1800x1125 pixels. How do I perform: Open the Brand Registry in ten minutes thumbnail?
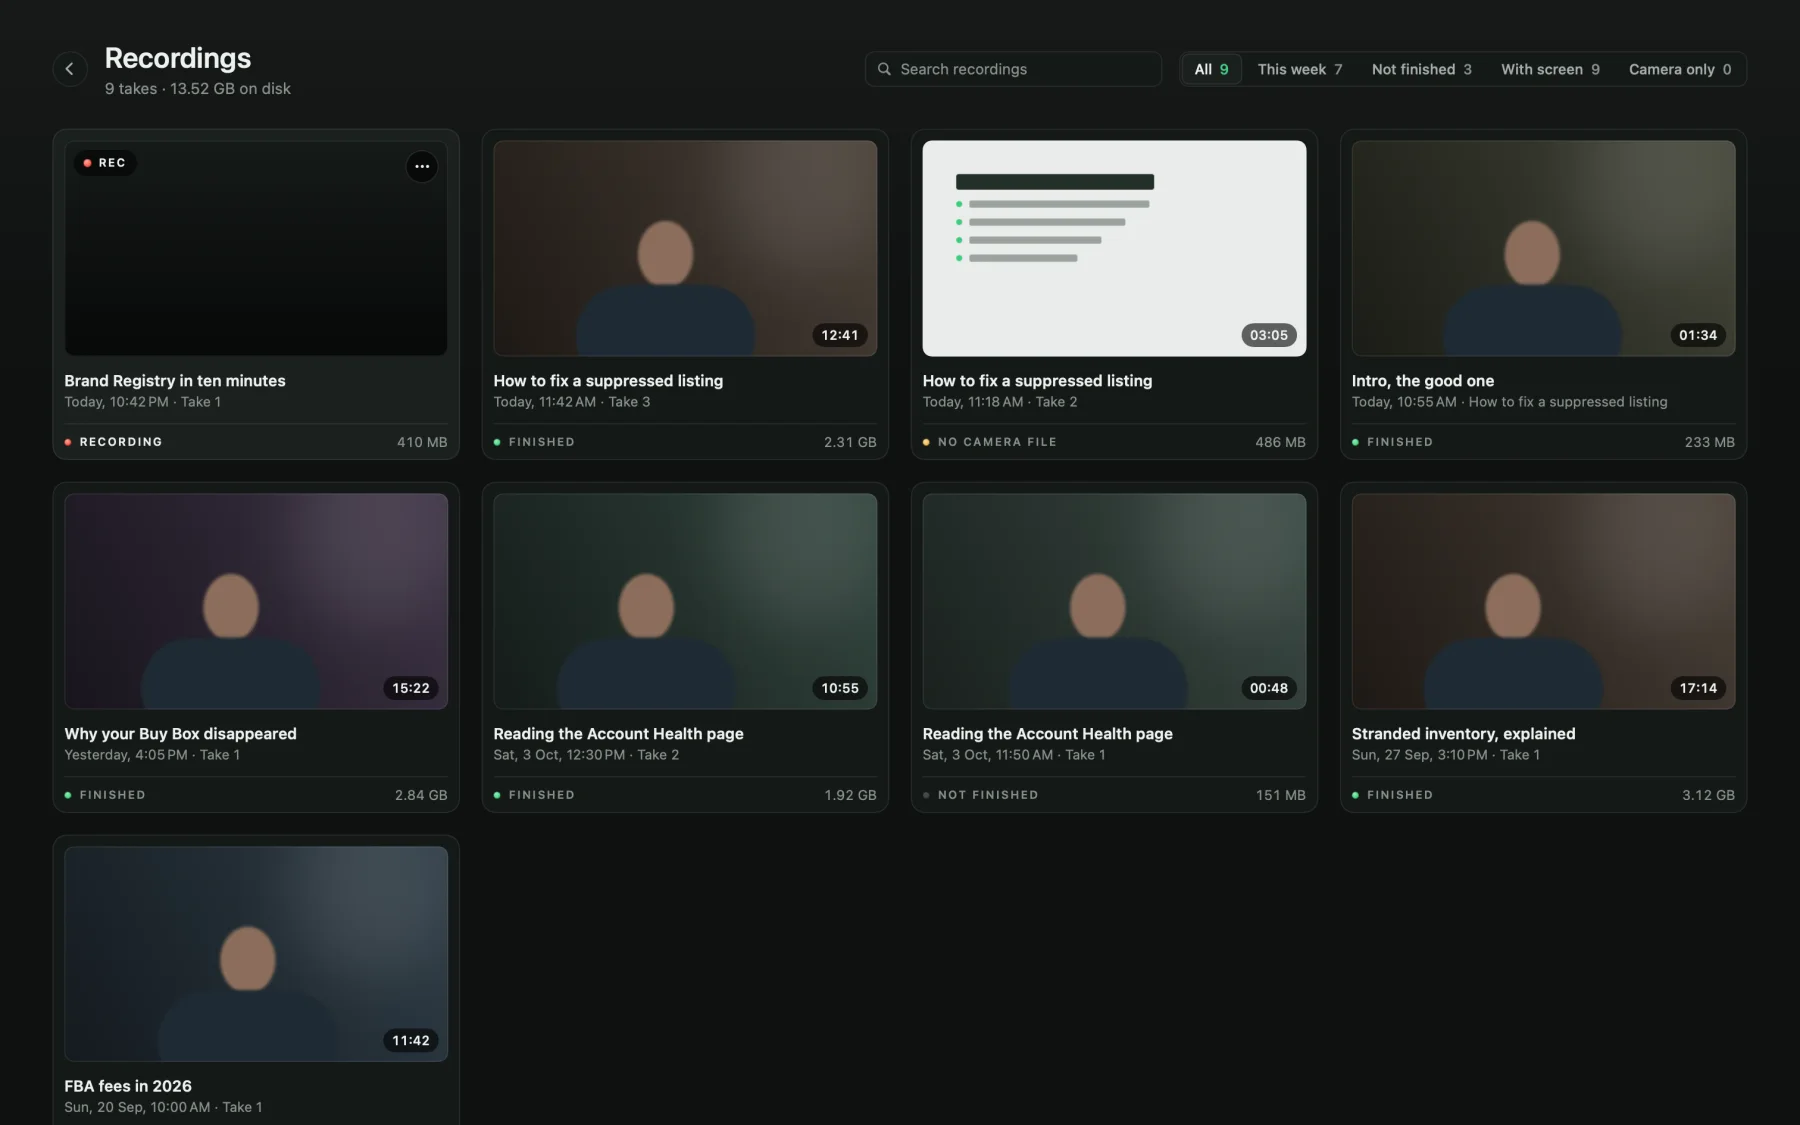point(256,248)
